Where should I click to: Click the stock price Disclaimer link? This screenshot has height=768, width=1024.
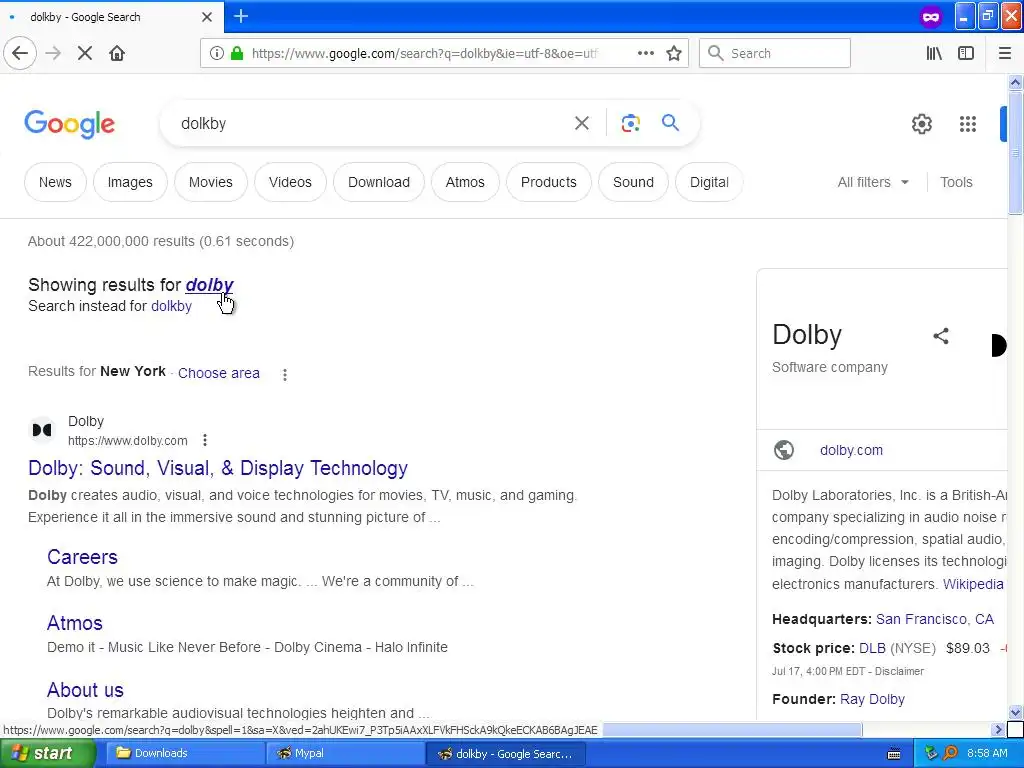tap(899, 671)
